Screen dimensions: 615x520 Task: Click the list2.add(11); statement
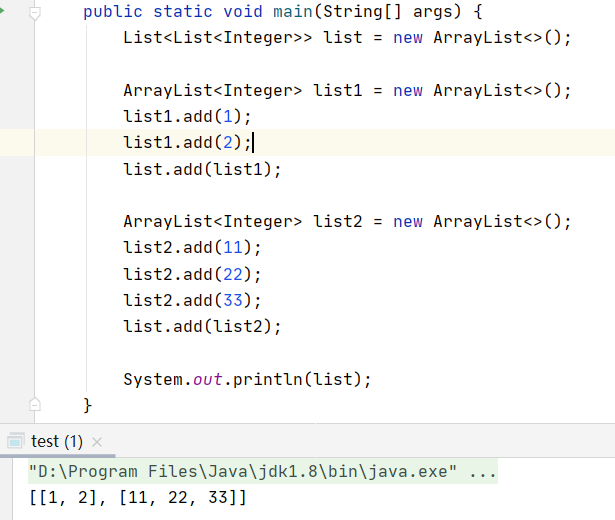192,247
